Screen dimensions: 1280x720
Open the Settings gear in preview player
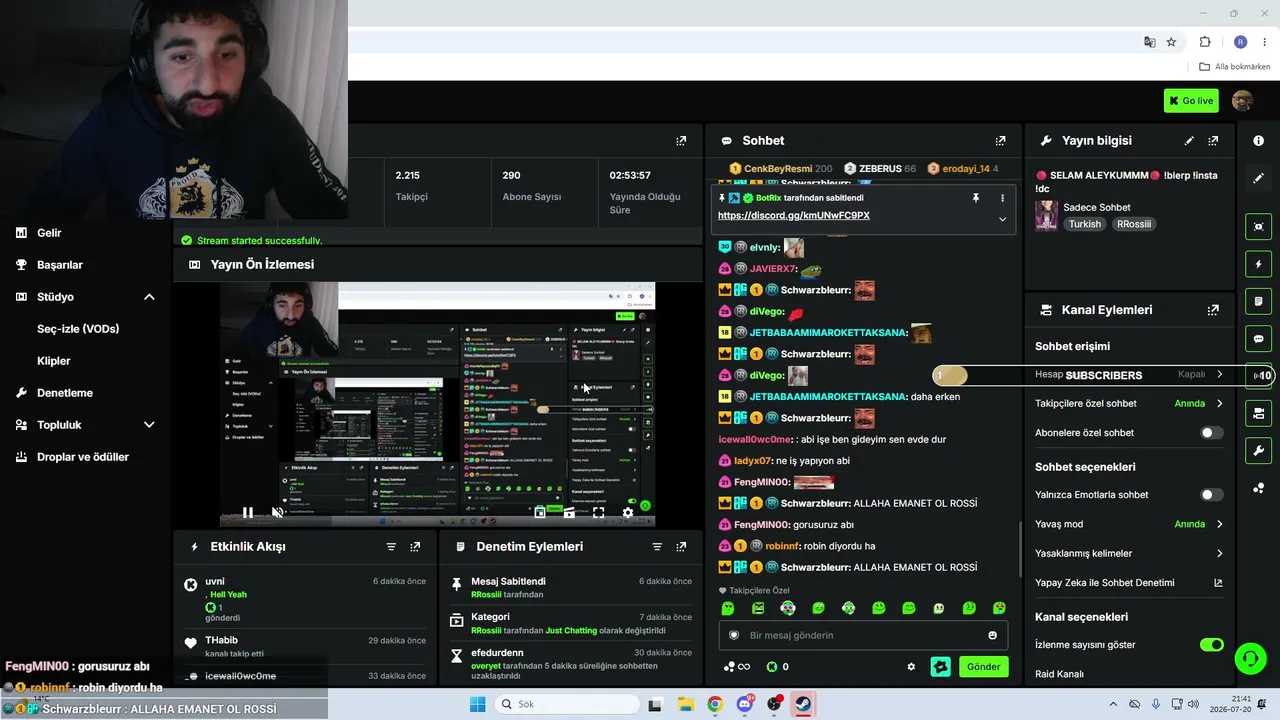627,512
